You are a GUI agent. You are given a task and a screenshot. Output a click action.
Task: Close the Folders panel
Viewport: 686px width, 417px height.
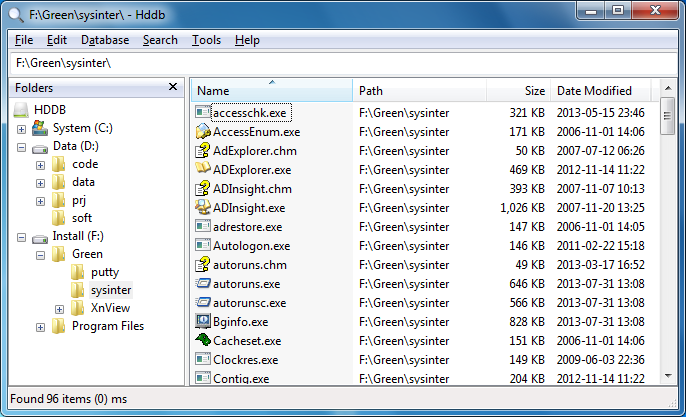[173, 87]
